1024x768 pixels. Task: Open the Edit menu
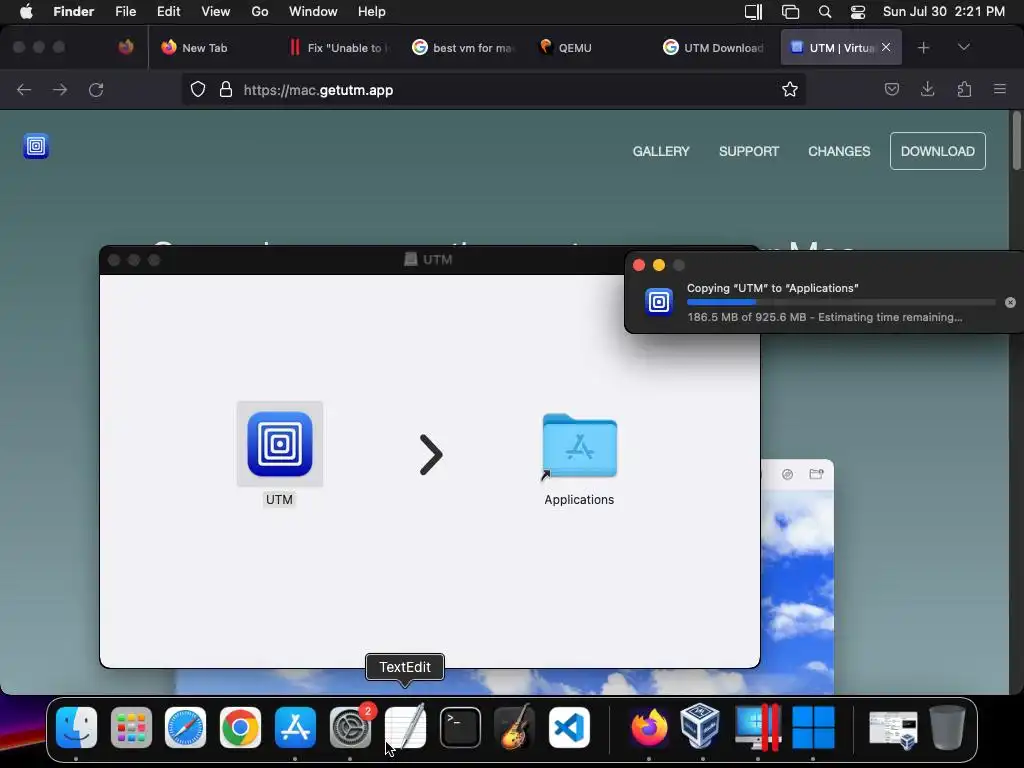(x=168, y=12)
